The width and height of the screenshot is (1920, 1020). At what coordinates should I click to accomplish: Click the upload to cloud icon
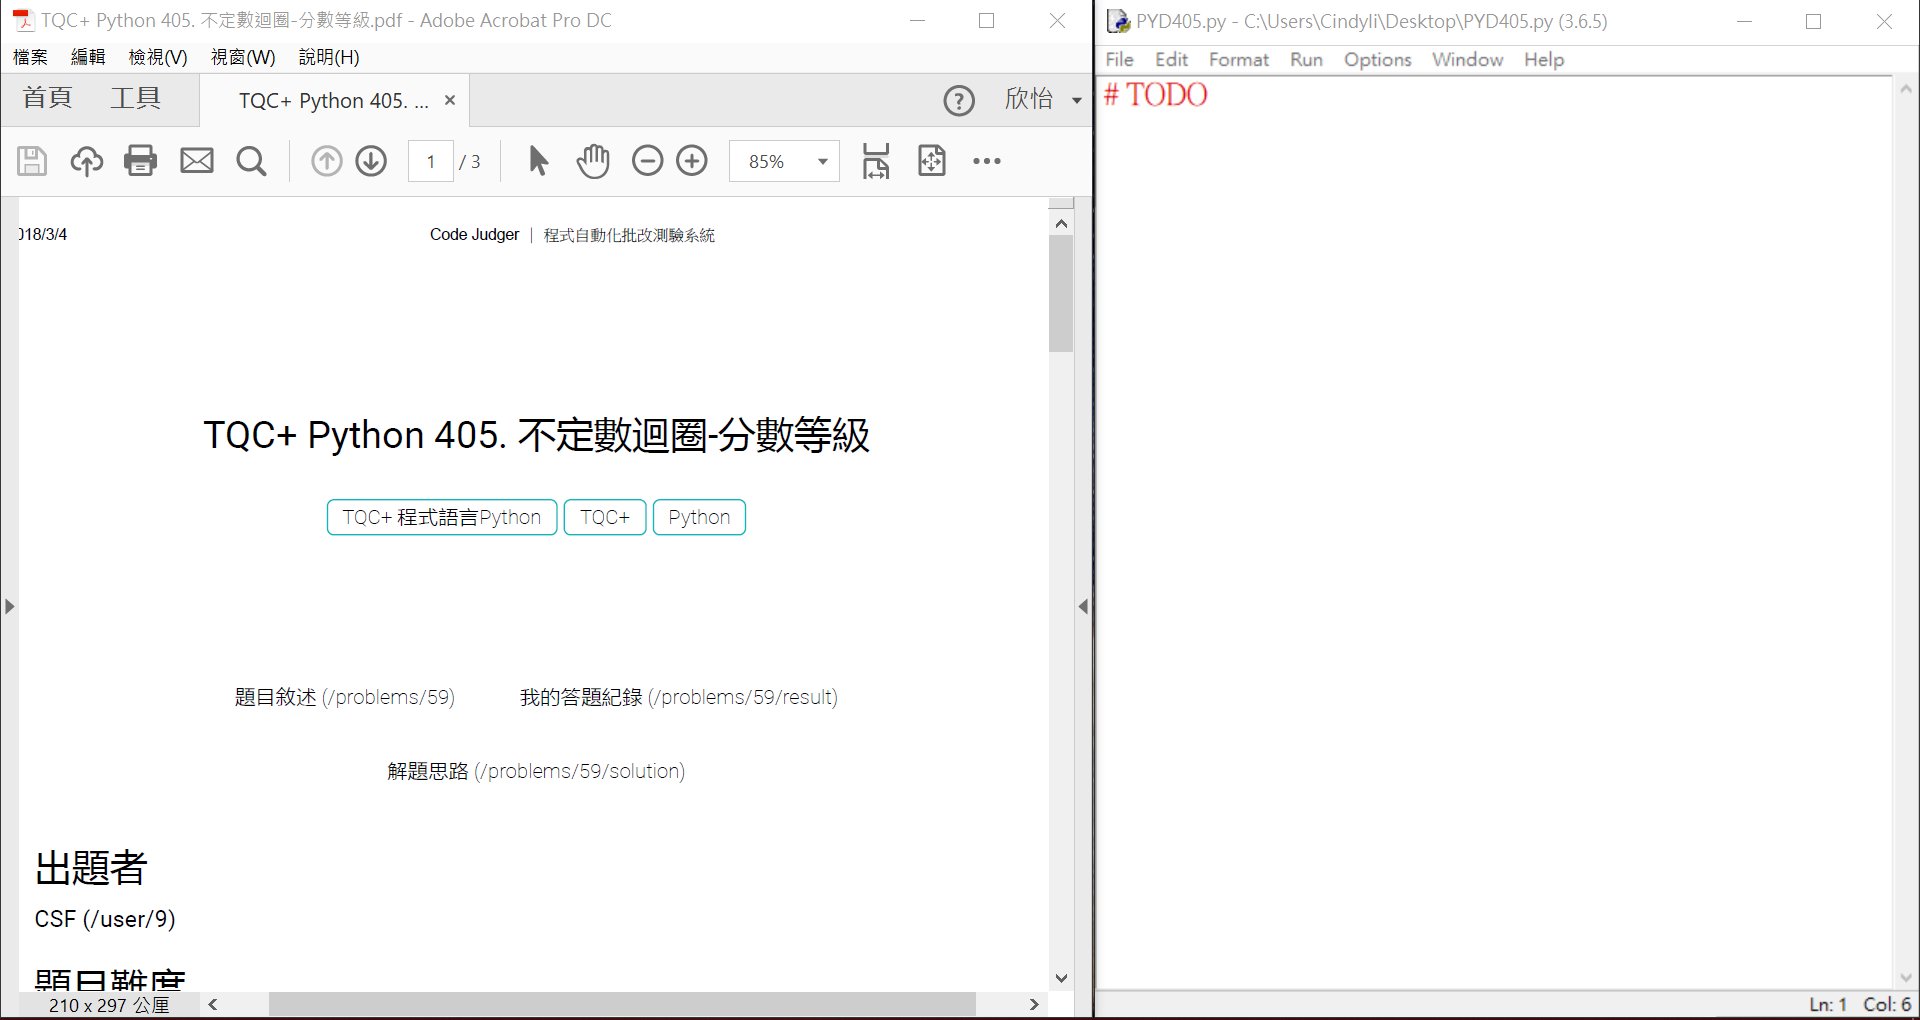(86, 161)
